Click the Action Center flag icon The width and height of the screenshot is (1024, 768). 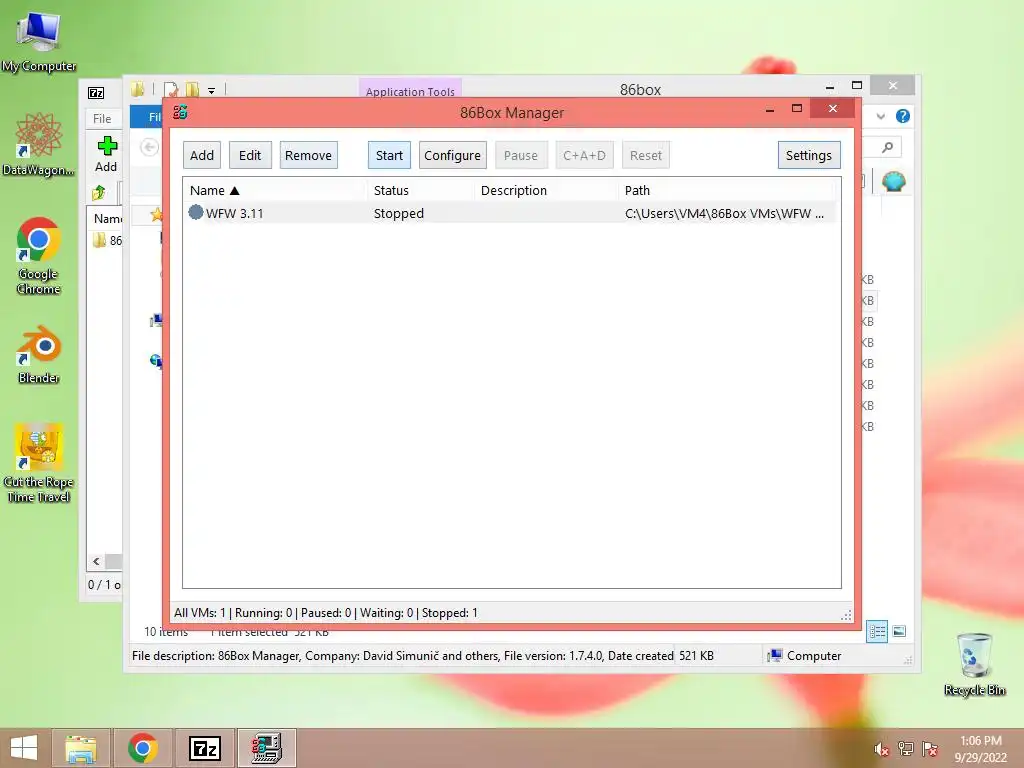(930, 748)
